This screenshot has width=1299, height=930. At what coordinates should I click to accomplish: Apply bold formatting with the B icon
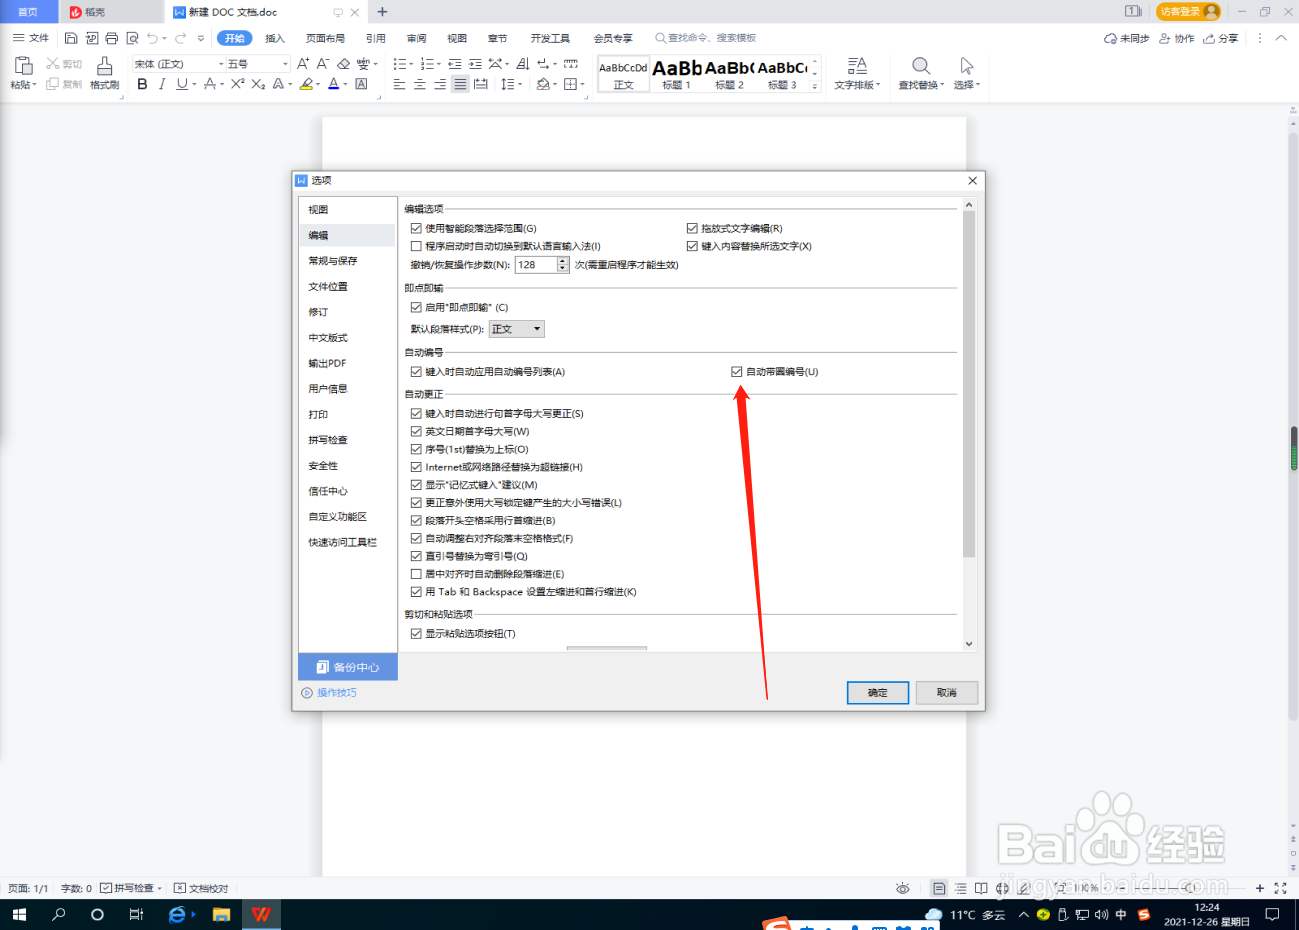tap(142, 84)
